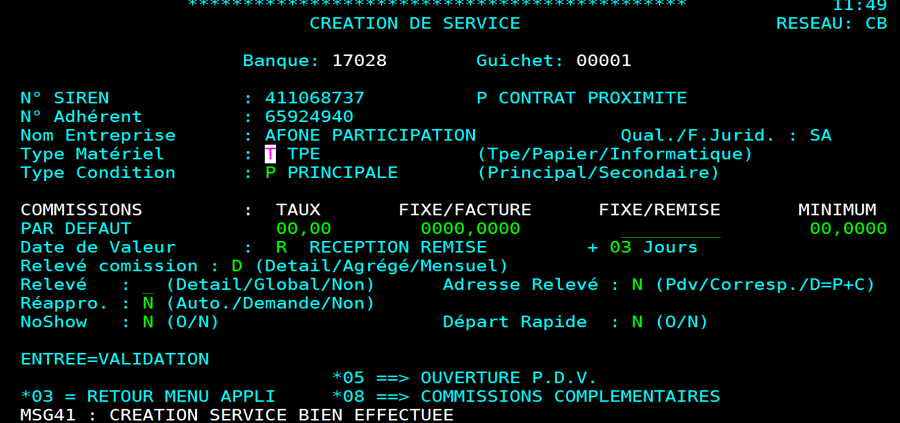
Task: Toggle the NoShow O/N value
Action: (x=148, y=322)
